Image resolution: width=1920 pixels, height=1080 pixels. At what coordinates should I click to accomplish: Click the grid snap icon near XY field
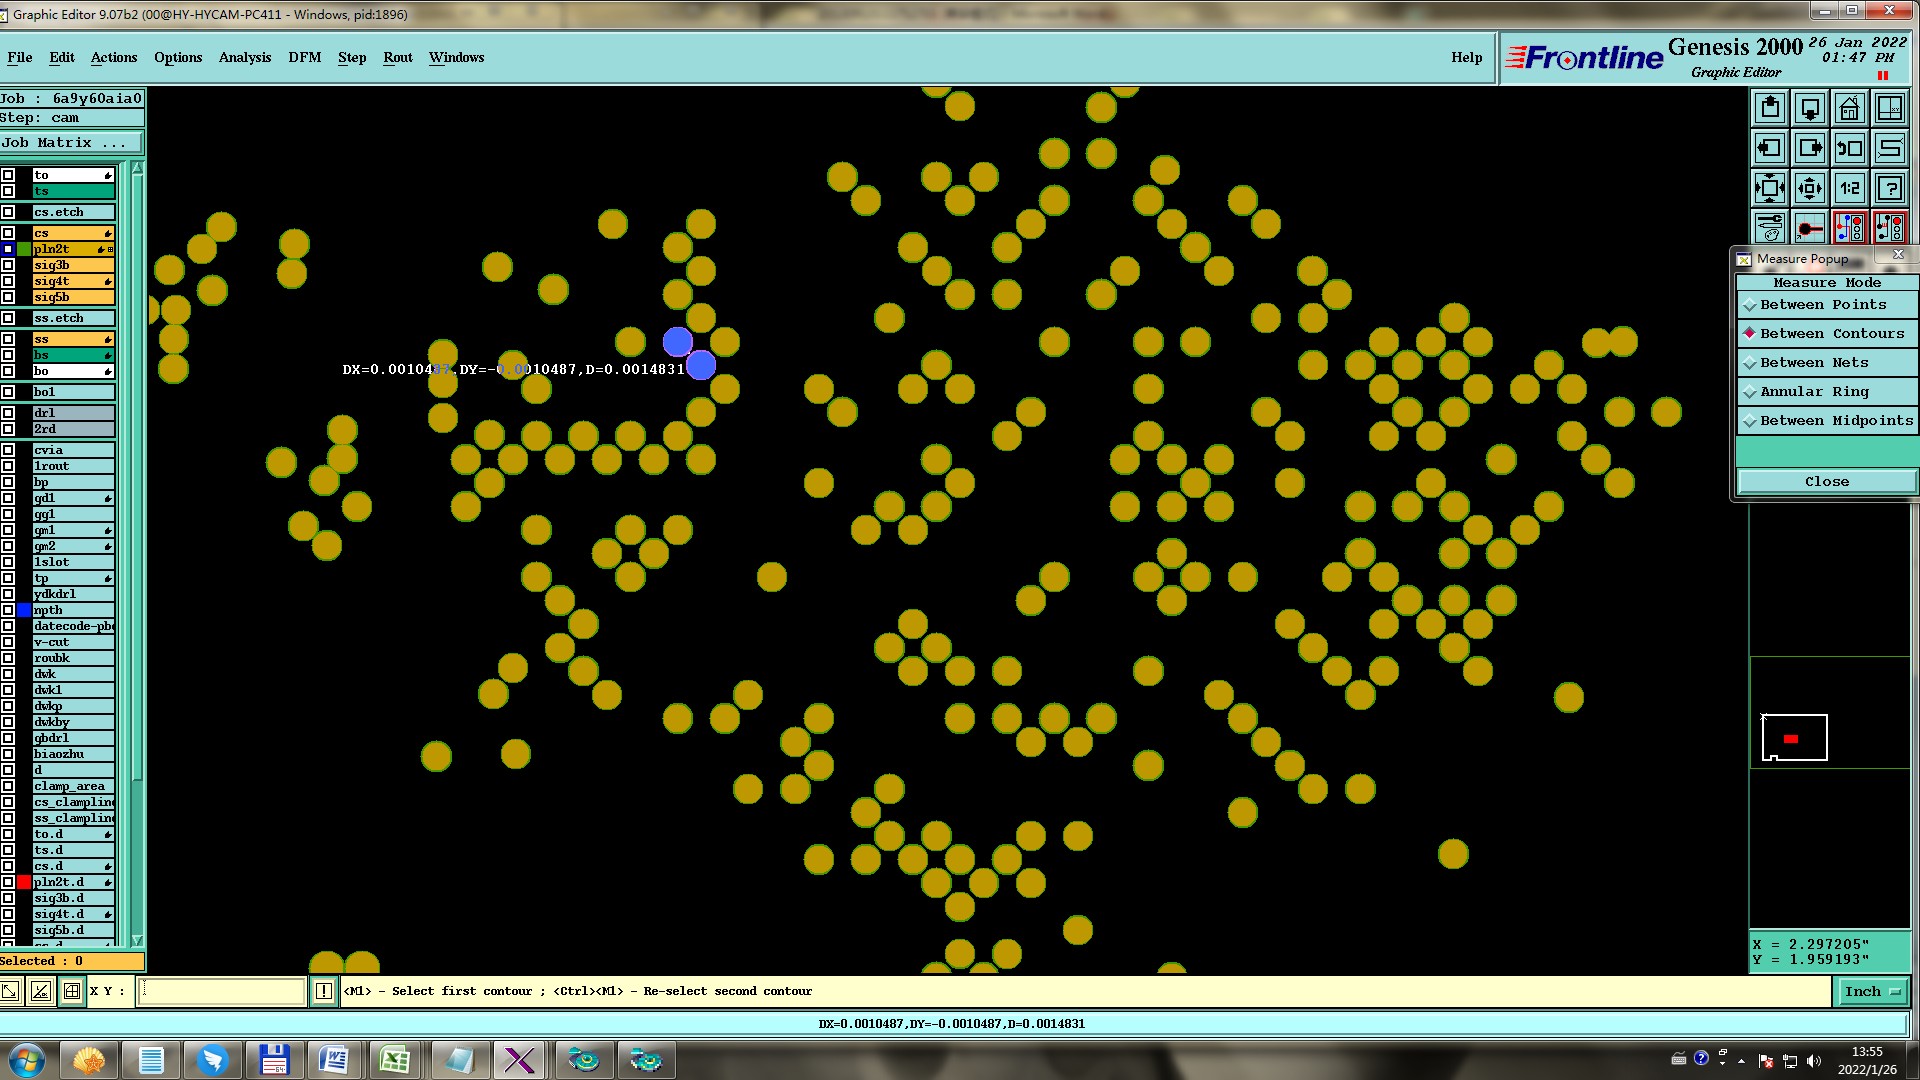[x=72, y=991]
